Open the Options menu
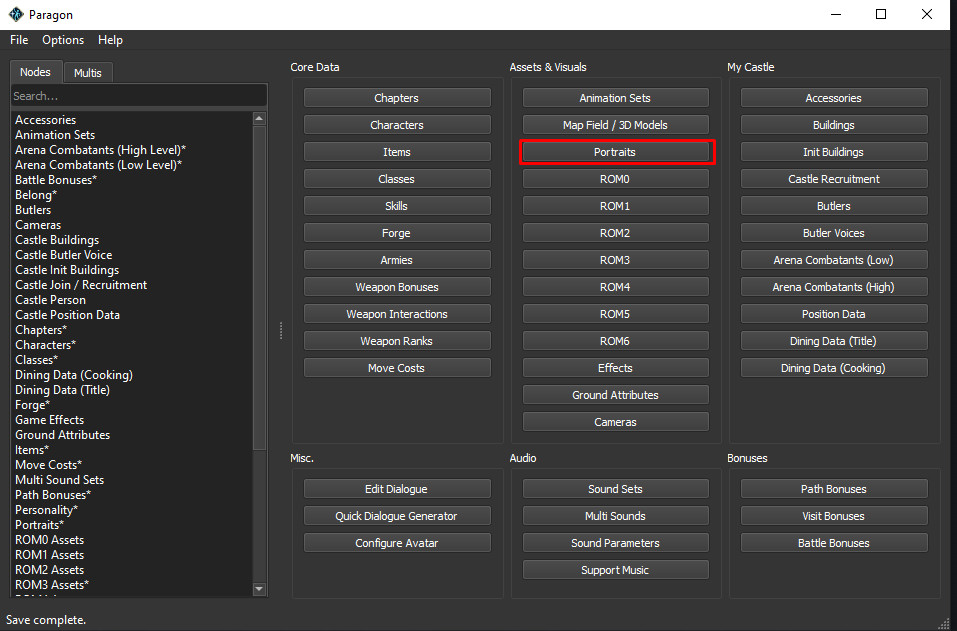 [63, 40]
